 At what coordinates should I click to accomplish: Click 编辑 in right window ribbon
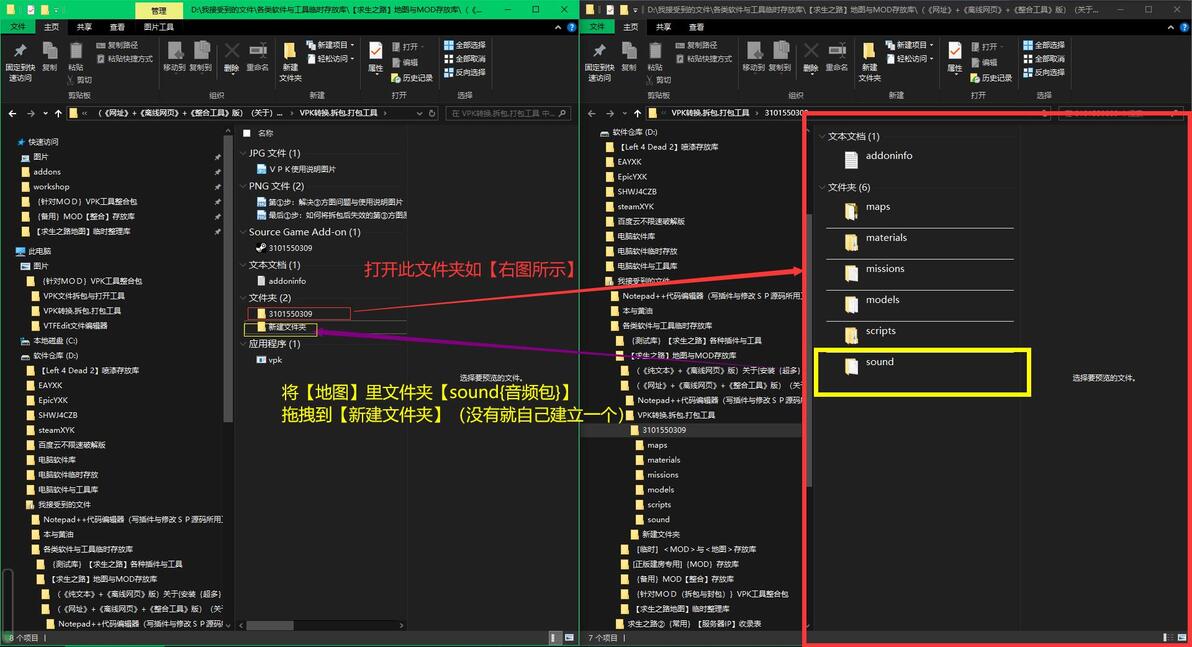[984, 63]
